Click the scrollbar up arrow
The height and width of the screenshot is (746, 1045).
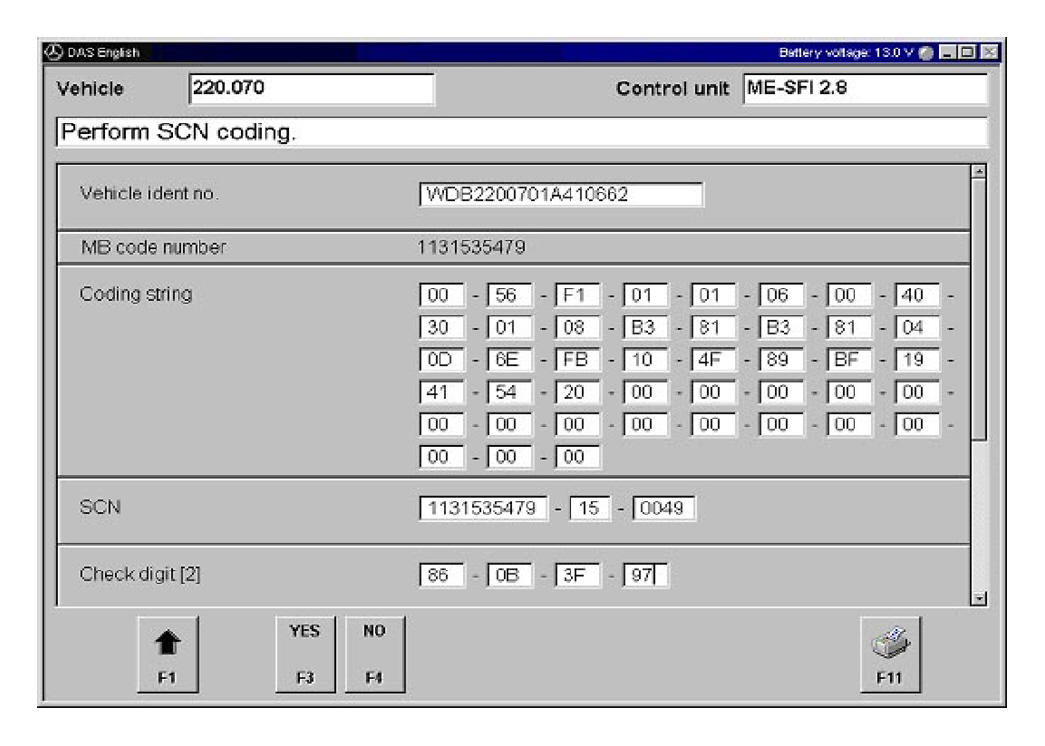coord(979,172)
